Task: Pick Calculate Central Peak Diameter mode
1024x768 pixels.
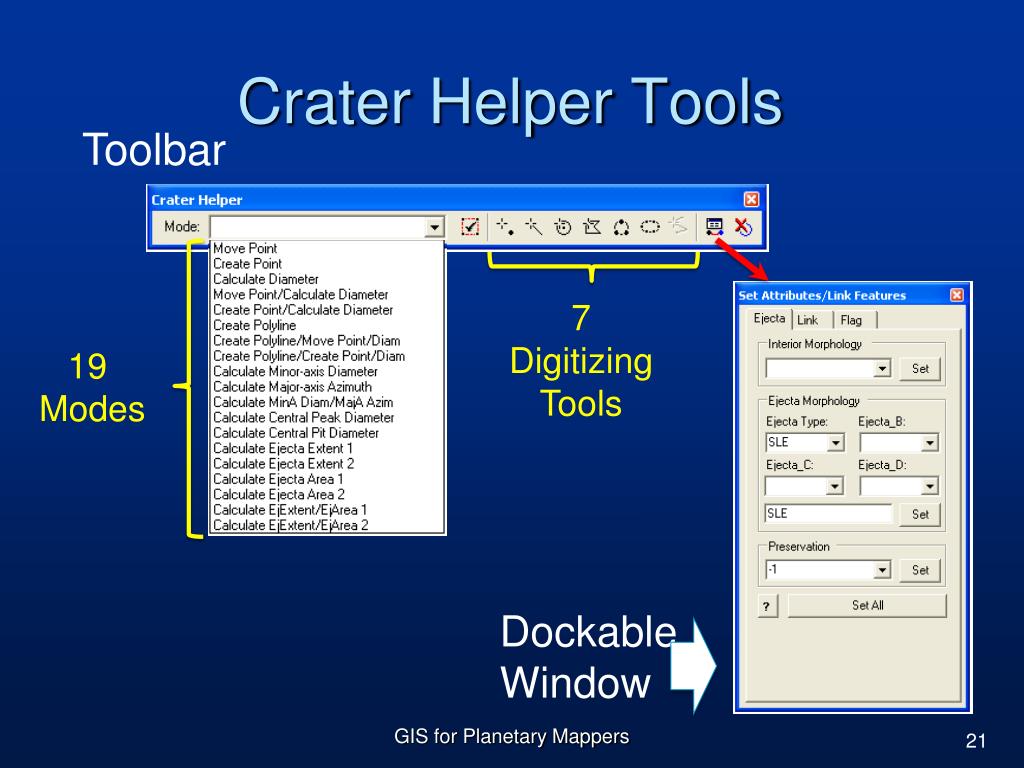Action: [327, 417]
